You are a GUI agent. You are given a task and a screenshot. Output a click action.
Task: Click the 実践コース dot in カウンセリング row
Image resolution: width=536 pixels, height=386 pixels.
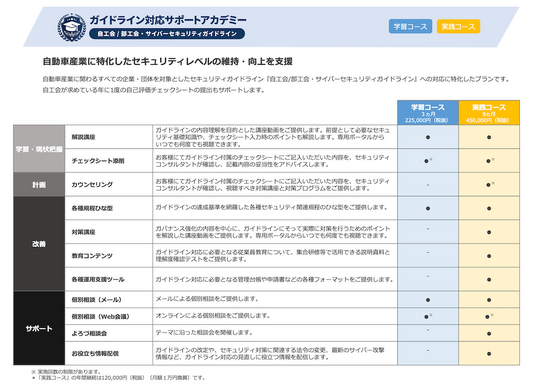489,185
